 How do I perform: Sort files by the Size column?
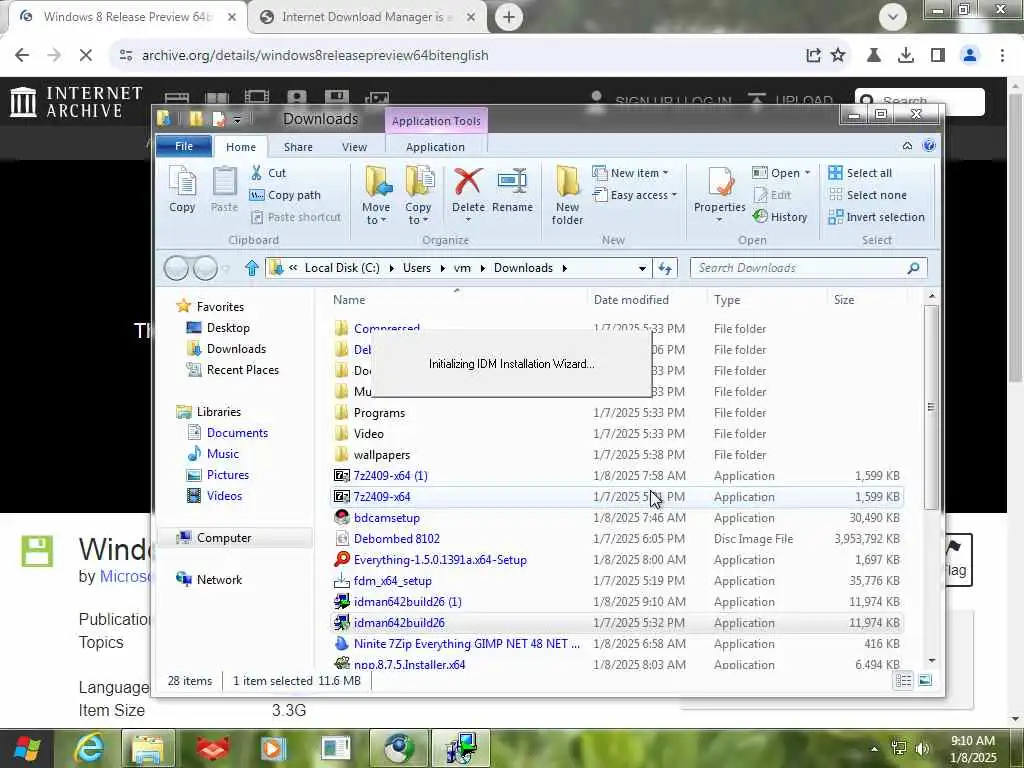pos(843,300)
